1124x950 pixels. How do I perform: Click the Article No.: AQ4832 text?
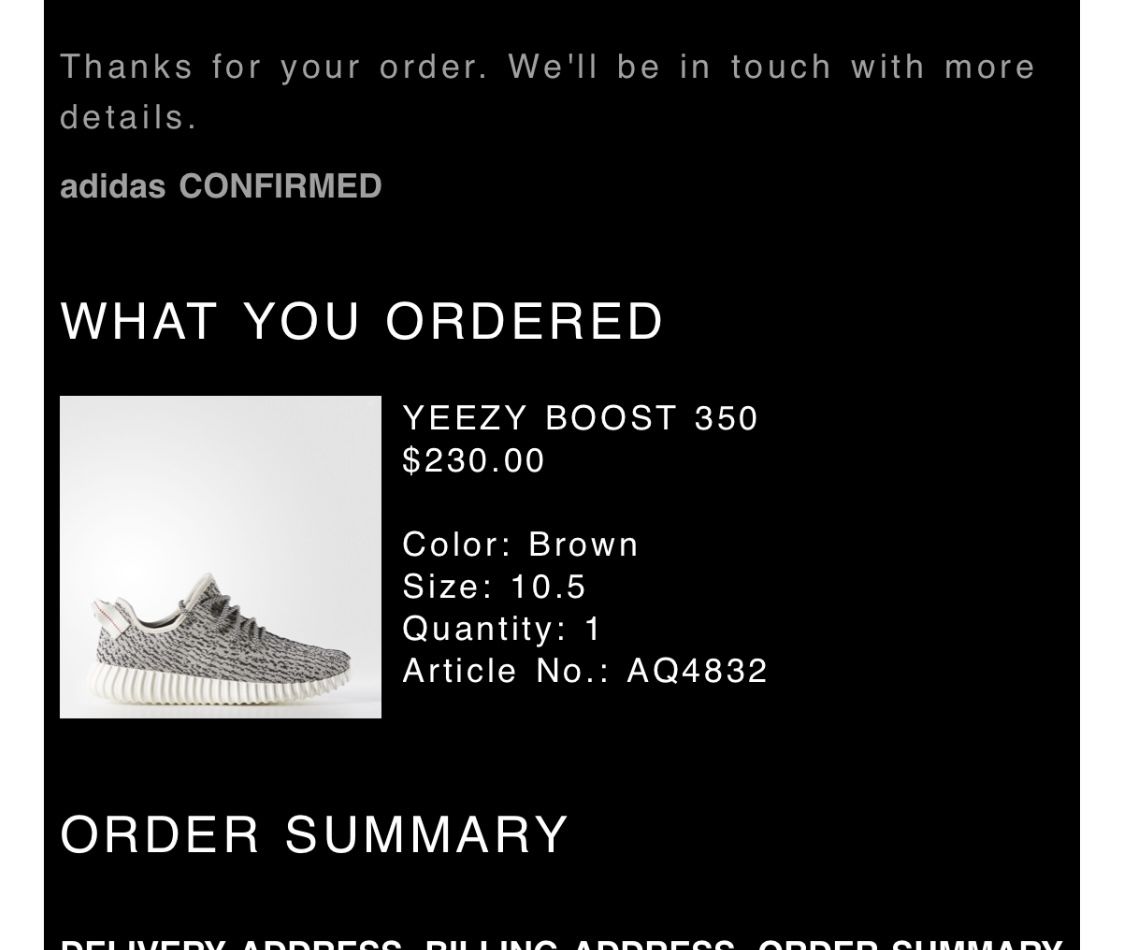(x=585, y=671)
